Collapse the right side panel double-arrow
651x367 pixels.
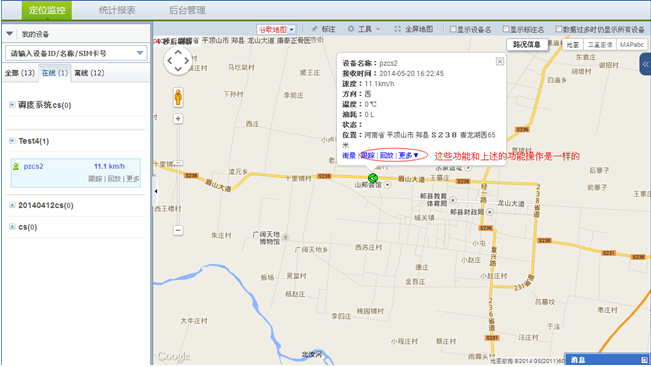coord(645,64)
